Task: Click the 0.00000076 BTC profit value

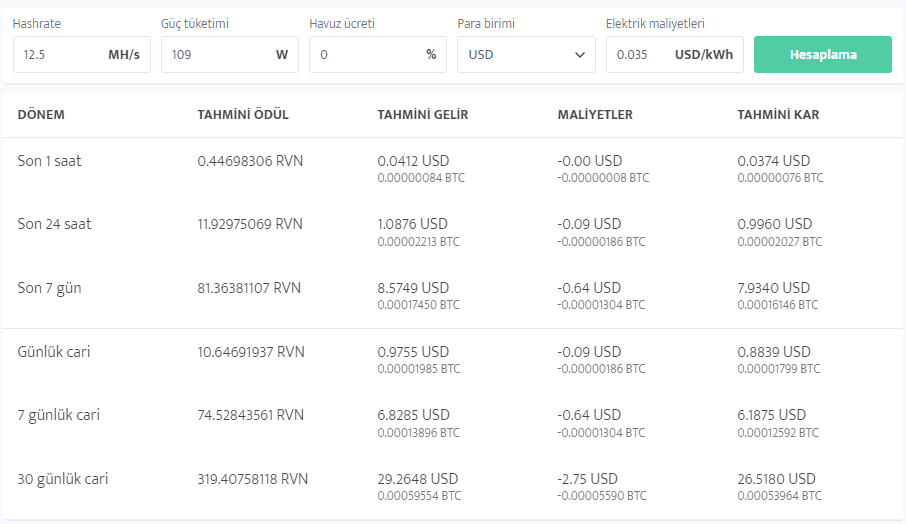Action: (x=780, y=178)
